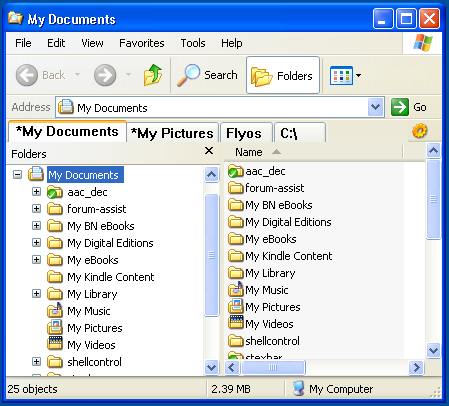Click the horizontal scroll left arrow
Screen dimensions: 449x406
tap(232, 367)
